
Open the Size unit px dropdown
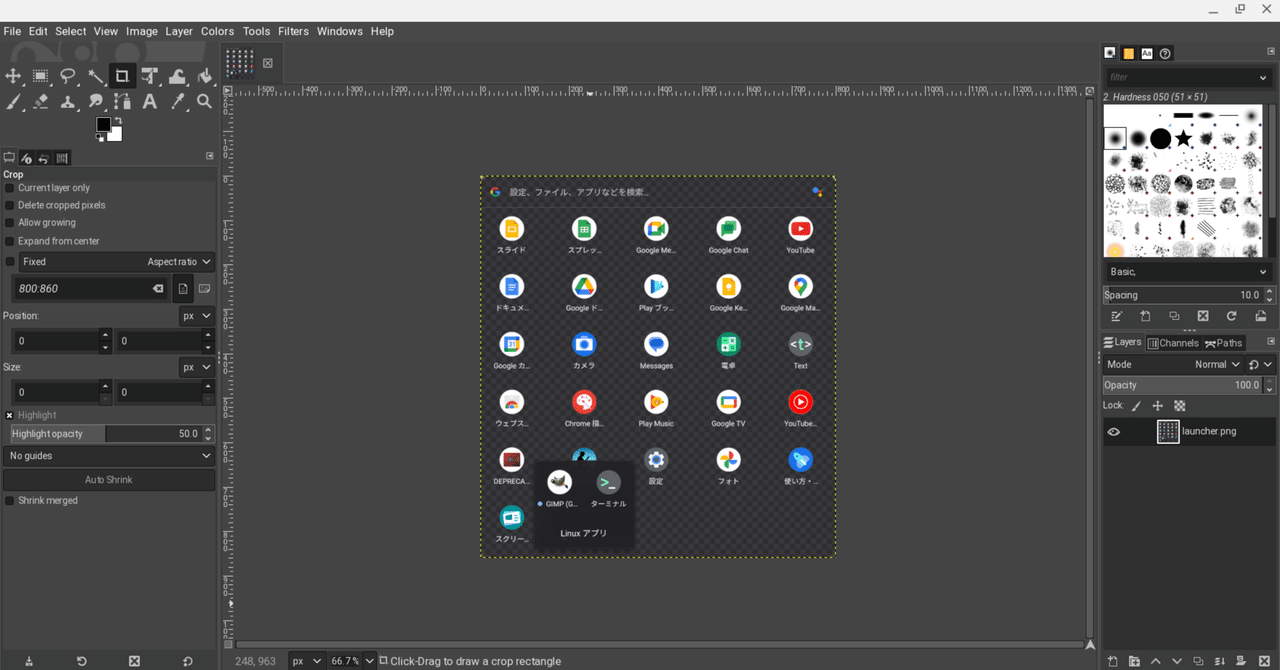click(x=197, y=368)
